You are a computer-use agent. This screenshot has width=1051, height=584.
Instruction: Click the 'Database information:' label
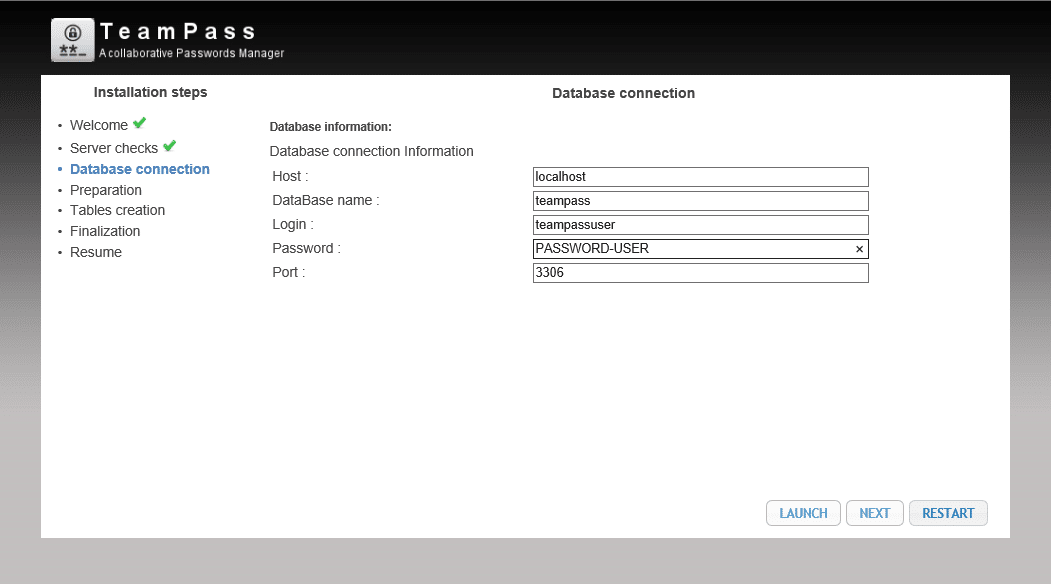coord(330,127)
